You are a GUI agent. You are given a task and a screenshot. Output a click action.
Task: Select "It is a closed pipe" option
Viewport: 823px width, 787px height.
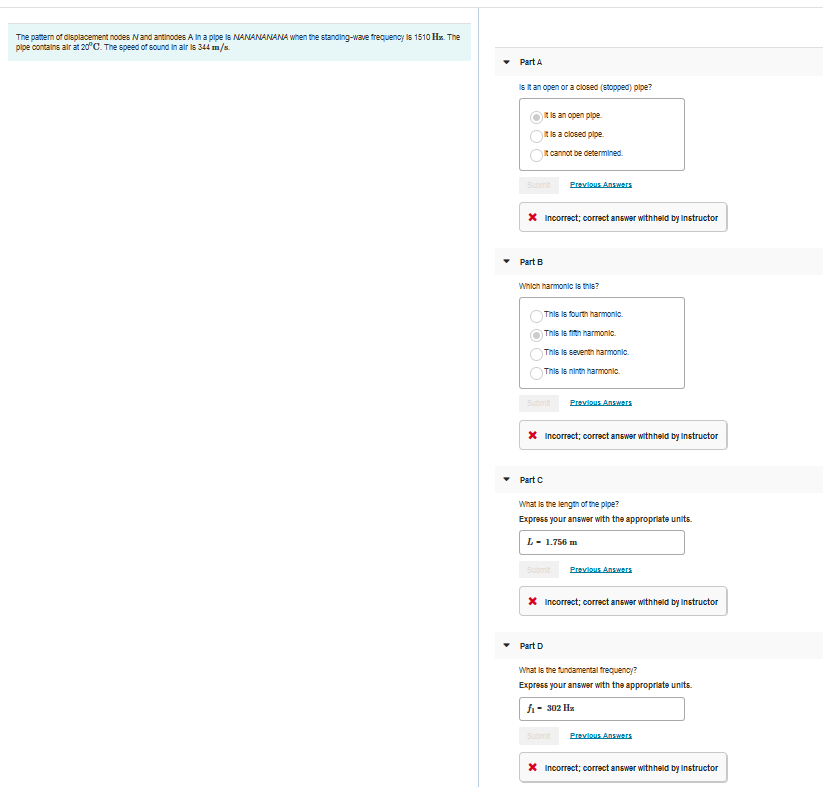coord(536,134)
